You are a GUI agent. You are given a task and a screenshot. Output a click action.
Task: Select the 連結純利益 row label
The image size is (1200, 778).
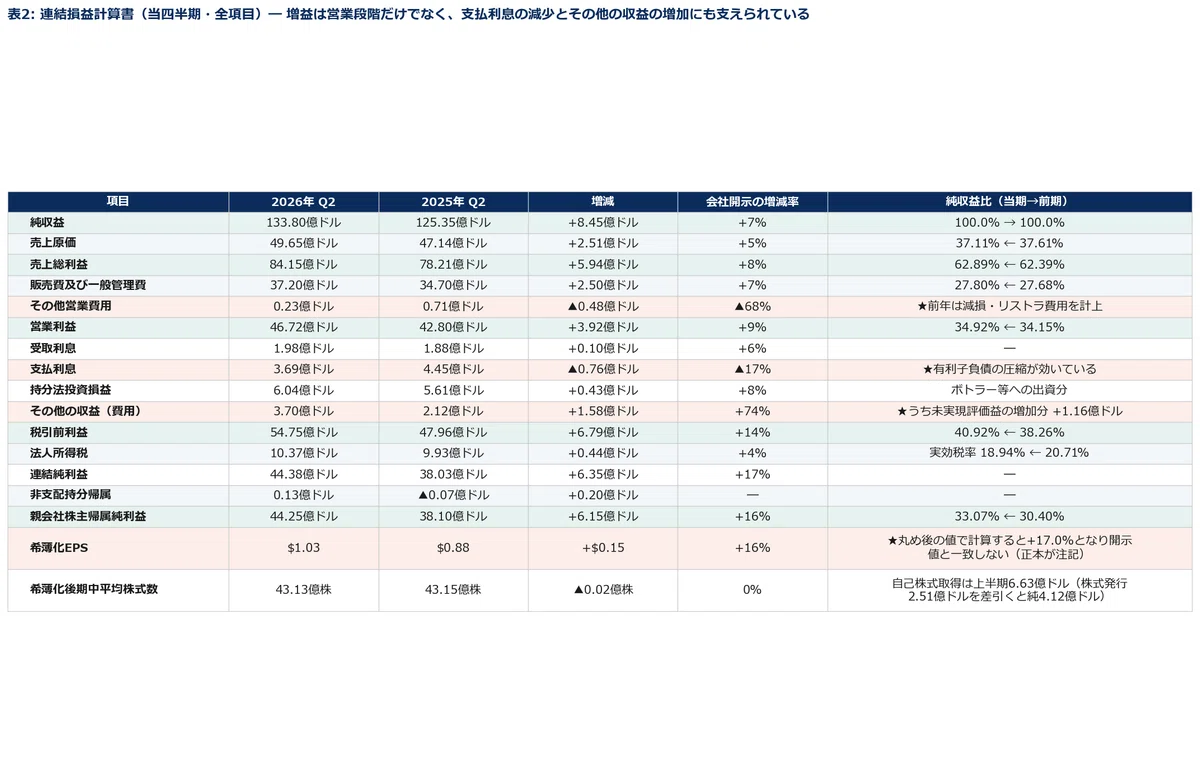click(59, 474)
